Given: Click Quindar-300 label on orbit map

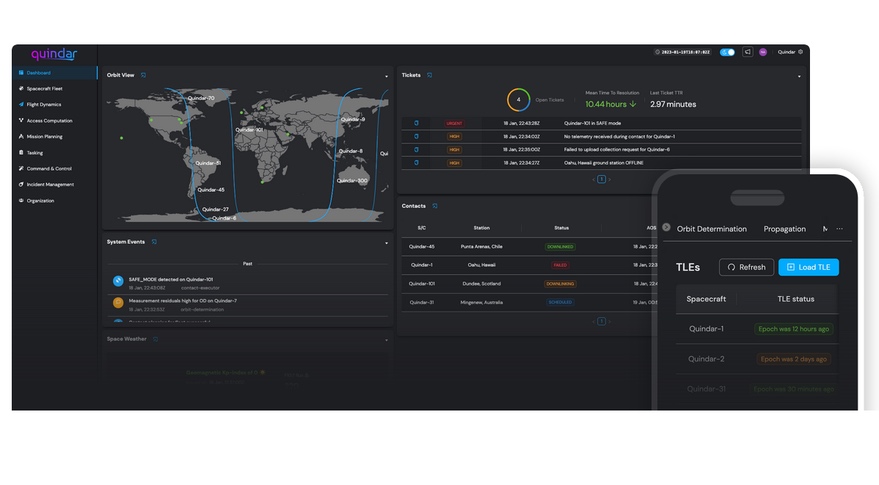Looking at the screenshot, I should coord(352,181).
